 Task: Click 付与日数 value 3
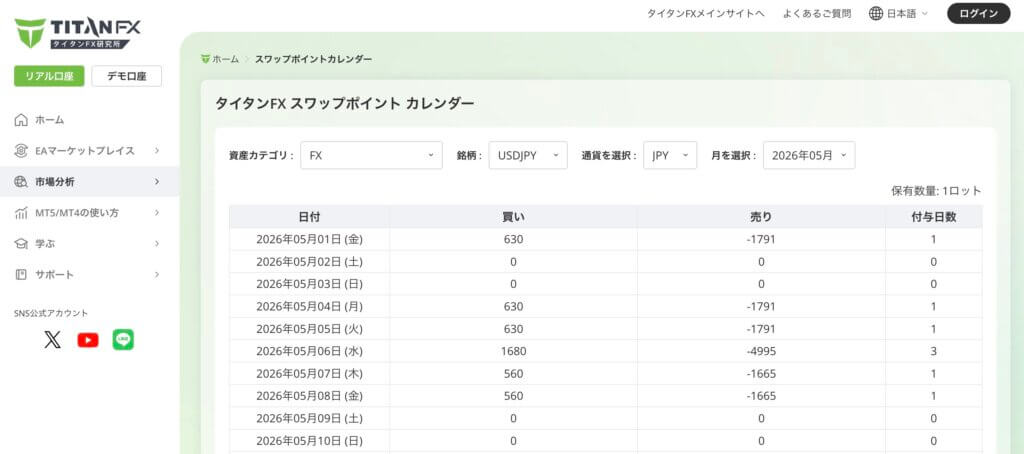pos(933,351)
